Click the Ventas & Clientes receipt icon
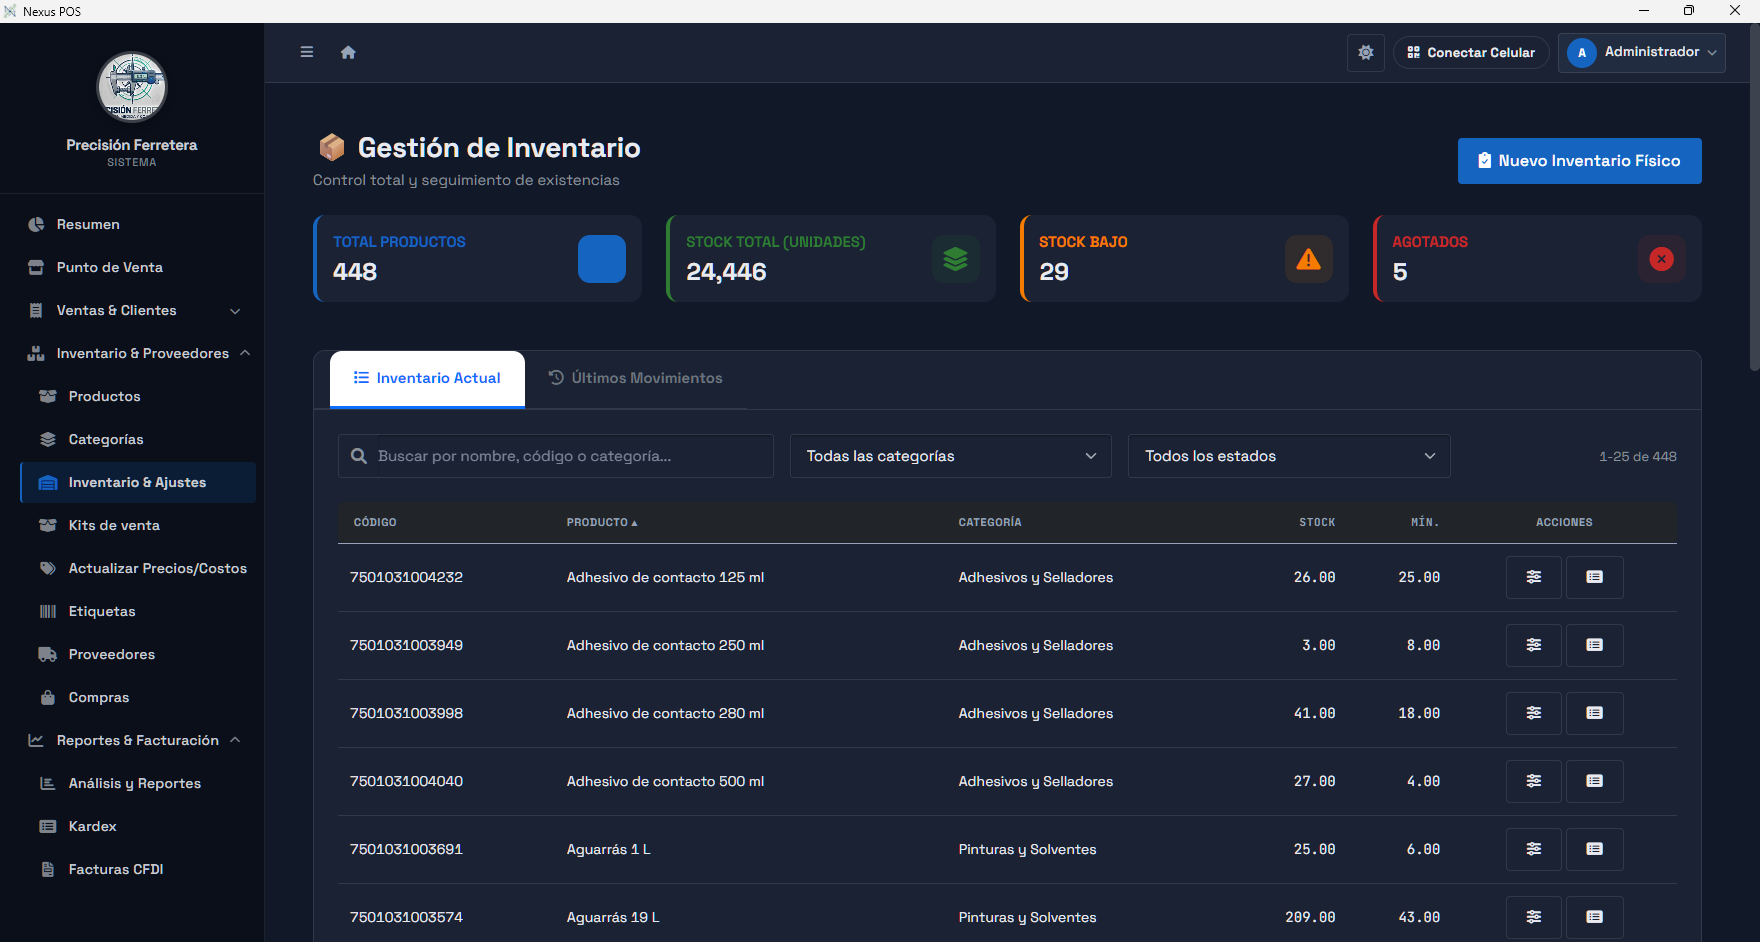This screenshot has height=942, width=1760. coord(36,310)
